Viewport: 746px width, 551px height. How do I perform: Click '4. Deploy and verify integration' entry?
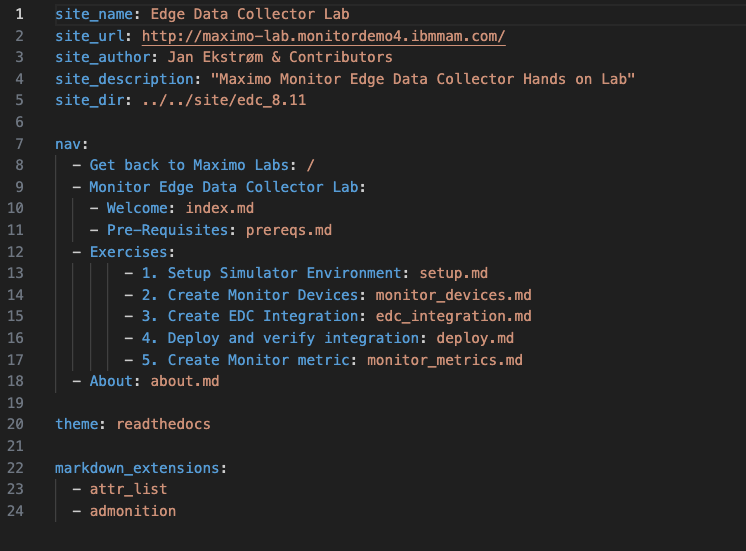(280, 338)
